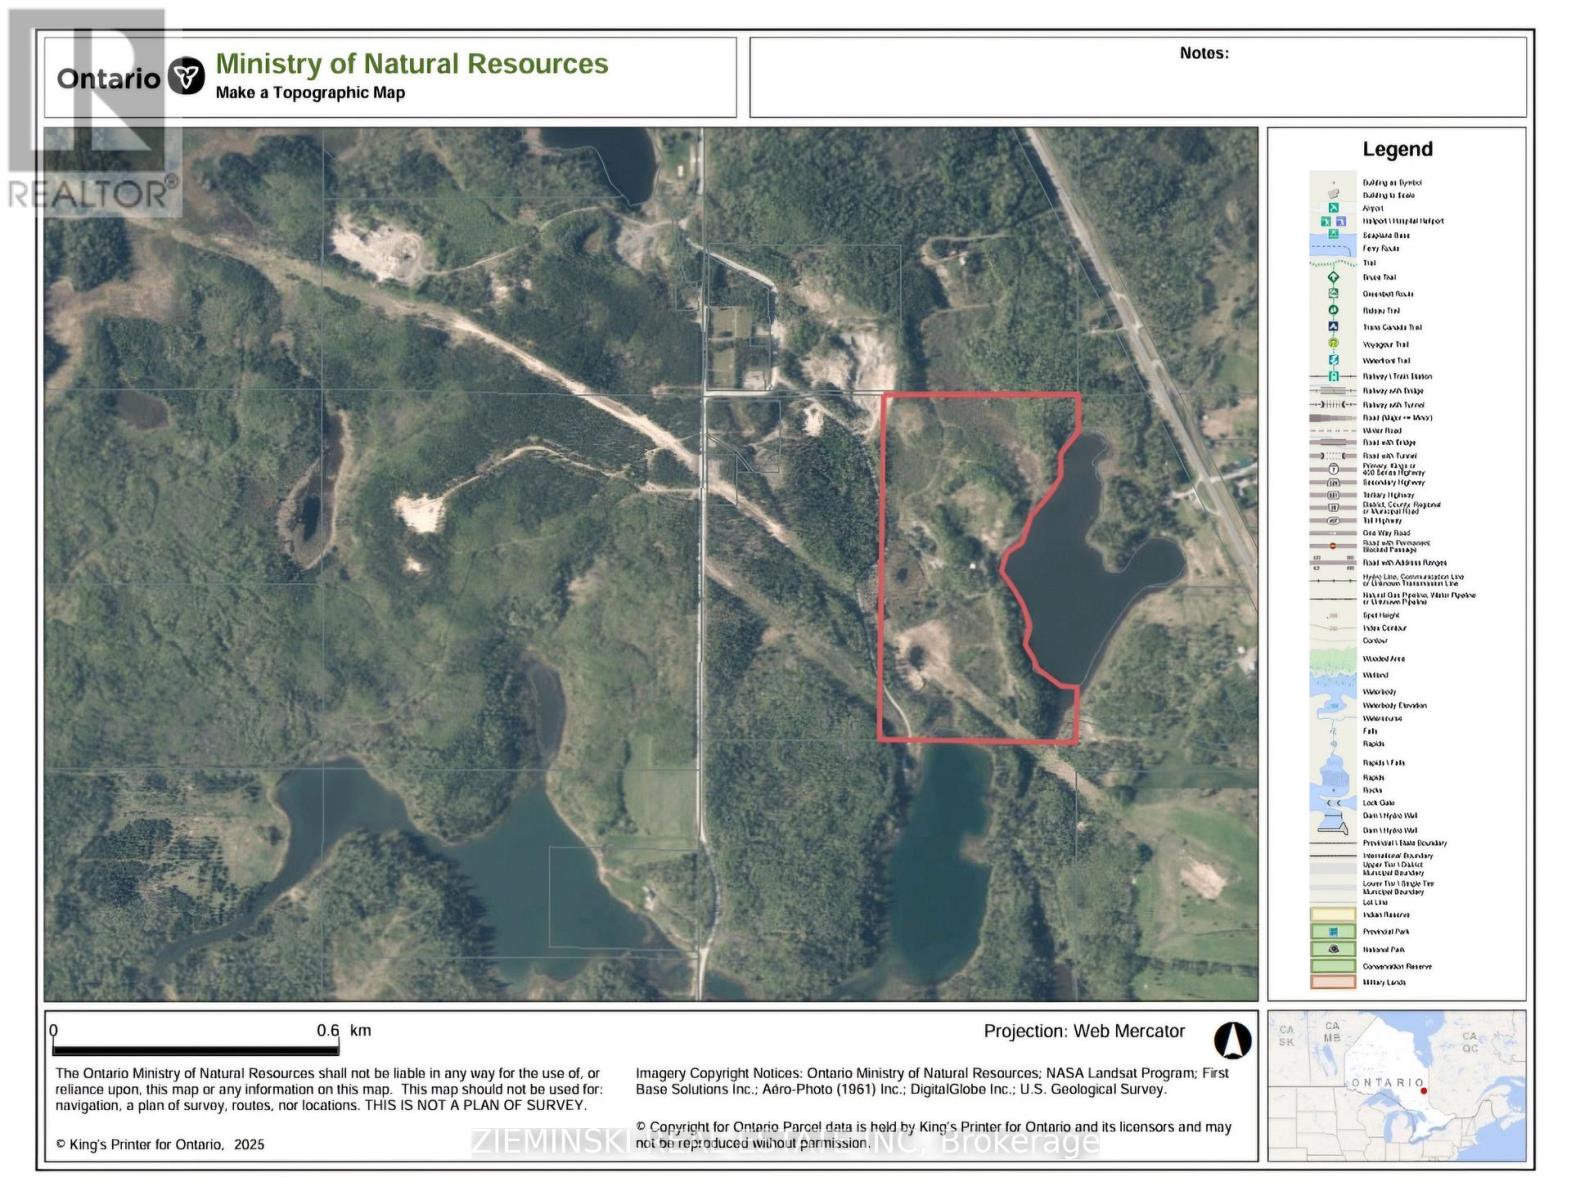Click the Seaplane Base legend symbol
1571x1200 pixels.
[1333, 233]
